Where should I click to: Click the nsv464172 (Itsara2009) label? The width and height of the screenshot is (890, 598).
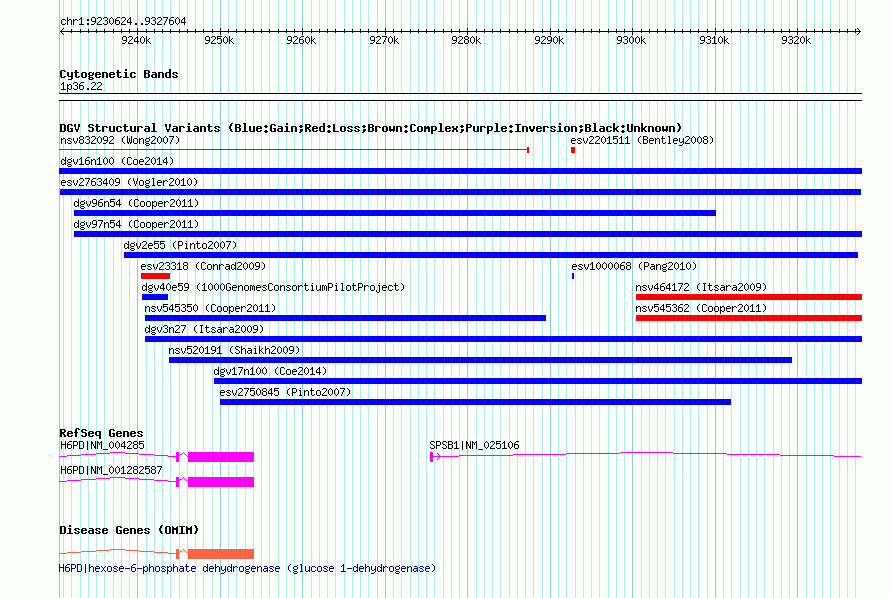(701, 287)
